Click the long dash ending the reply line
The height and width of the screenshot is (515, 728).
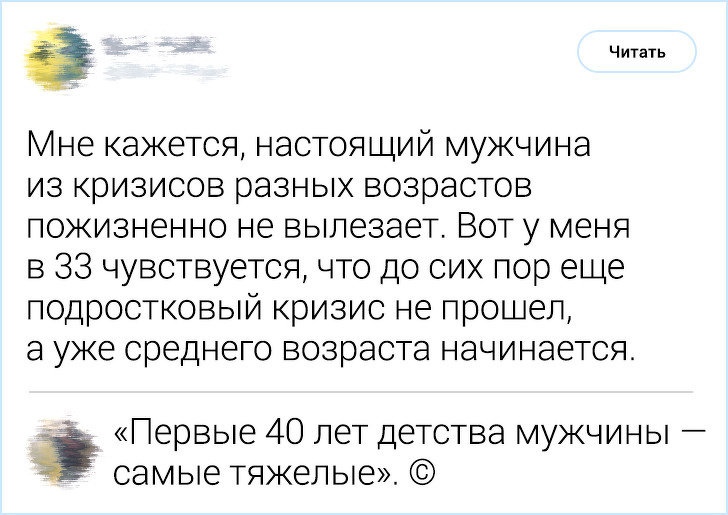(x=691, y=432)
